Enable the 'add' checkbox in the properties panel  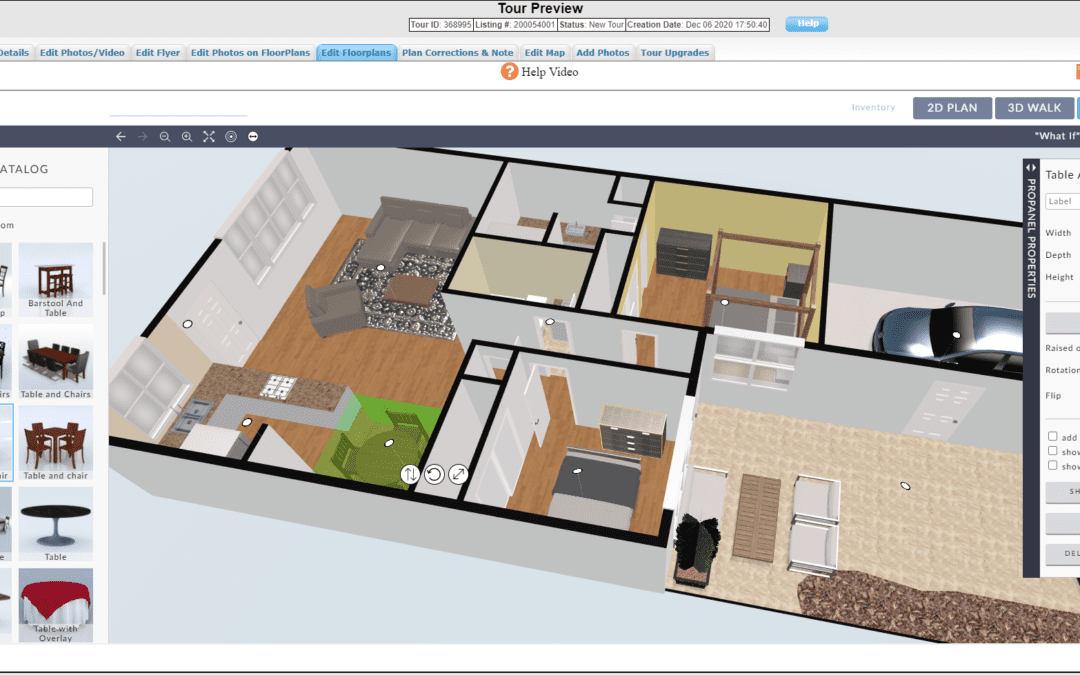pyautogui.click(x=1053, y=436)
